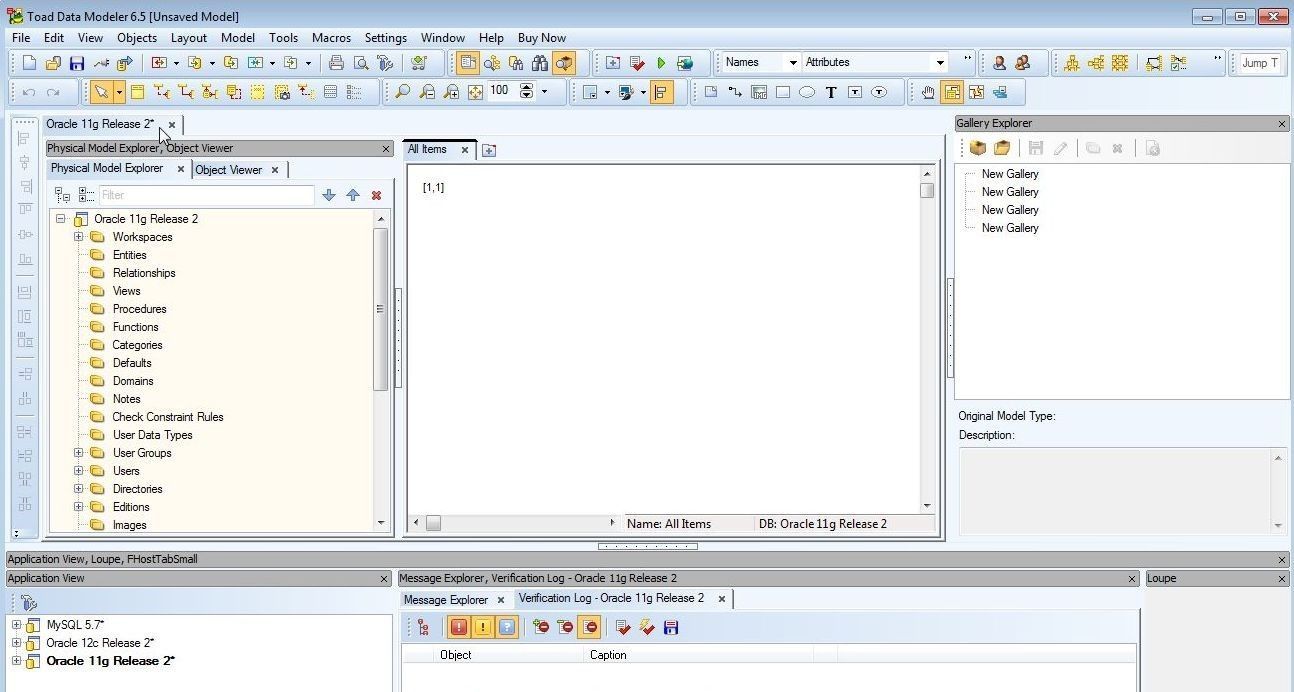Select the ellipse shape tool
The width and height of the screenshot is (1294, 692).
[x=807, y=92]
